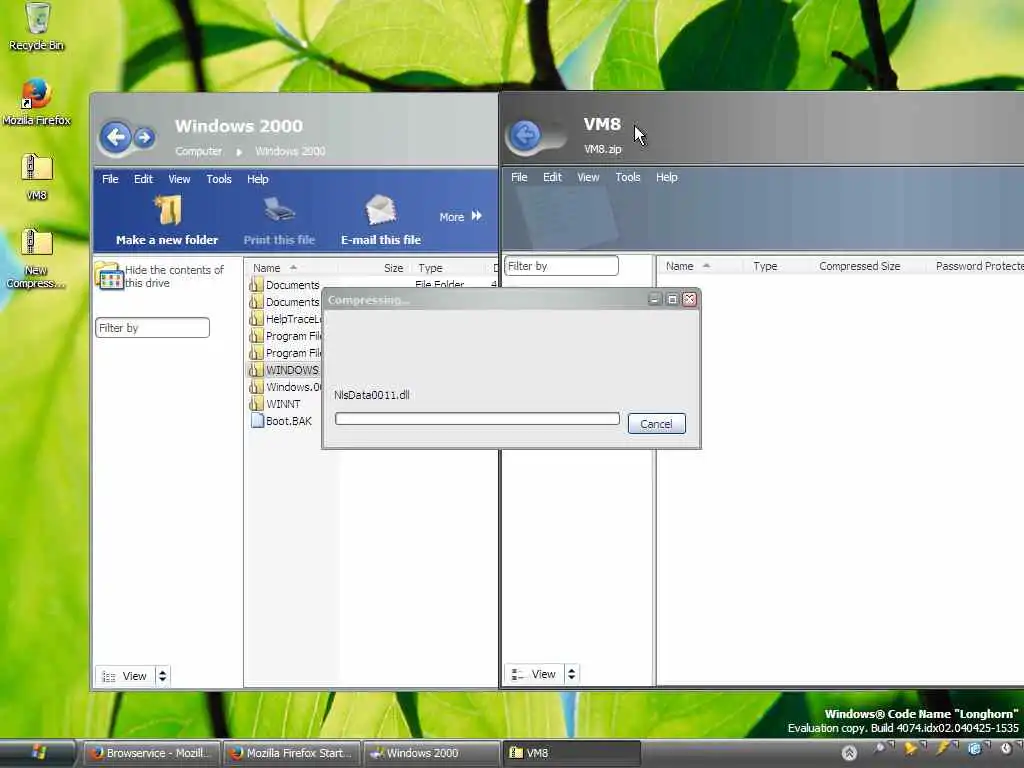Screen dimensions: 1024x768
Task: Open View menu in VM8 window
Action: (588, 177)
